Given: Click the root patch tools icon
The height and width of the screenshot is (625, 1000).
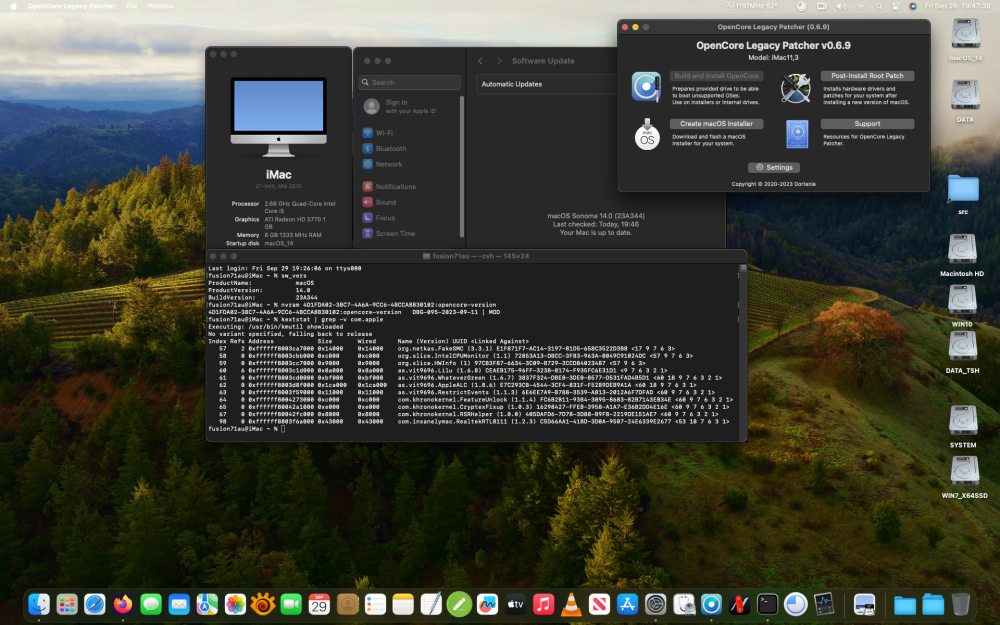Looking at the screenshot, I should [795, 88].
